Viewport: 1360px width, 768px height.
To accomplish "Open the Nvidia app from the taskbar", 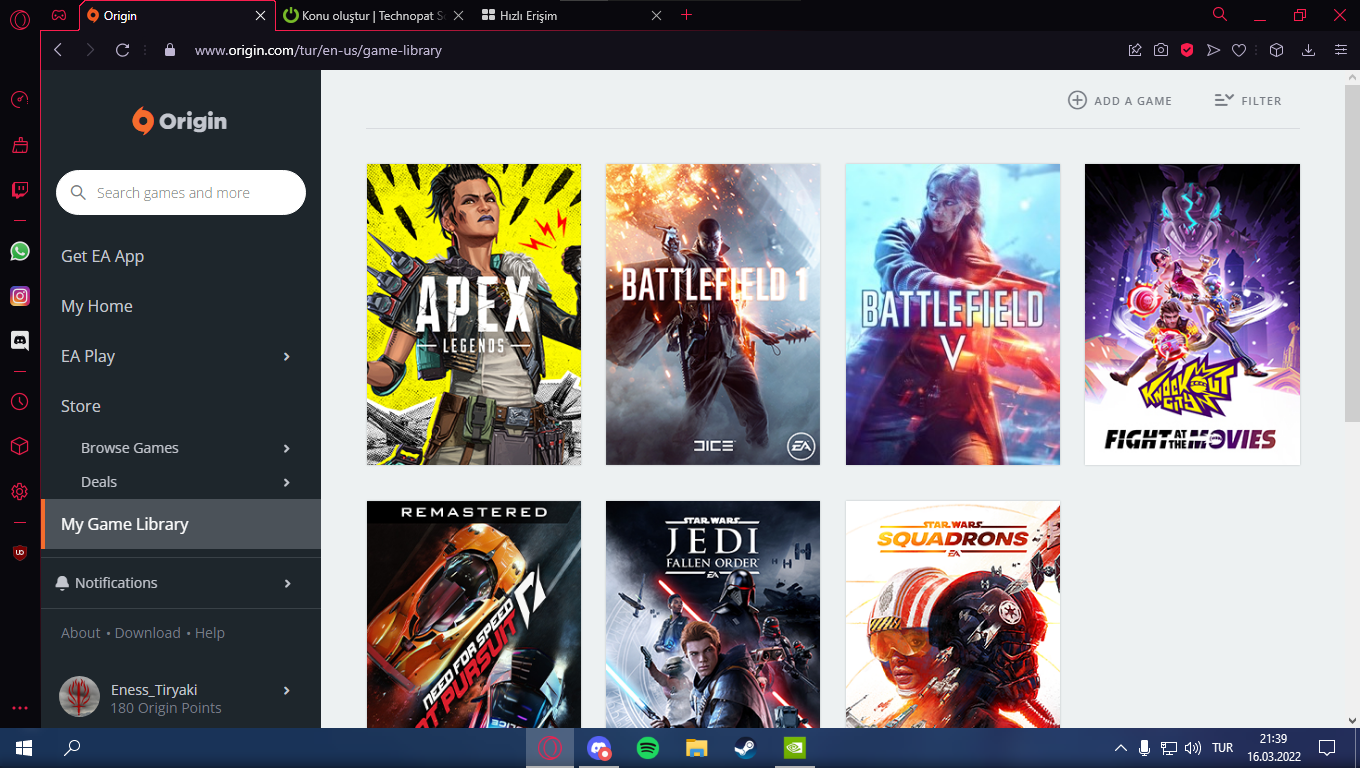I will click(794, 747).
